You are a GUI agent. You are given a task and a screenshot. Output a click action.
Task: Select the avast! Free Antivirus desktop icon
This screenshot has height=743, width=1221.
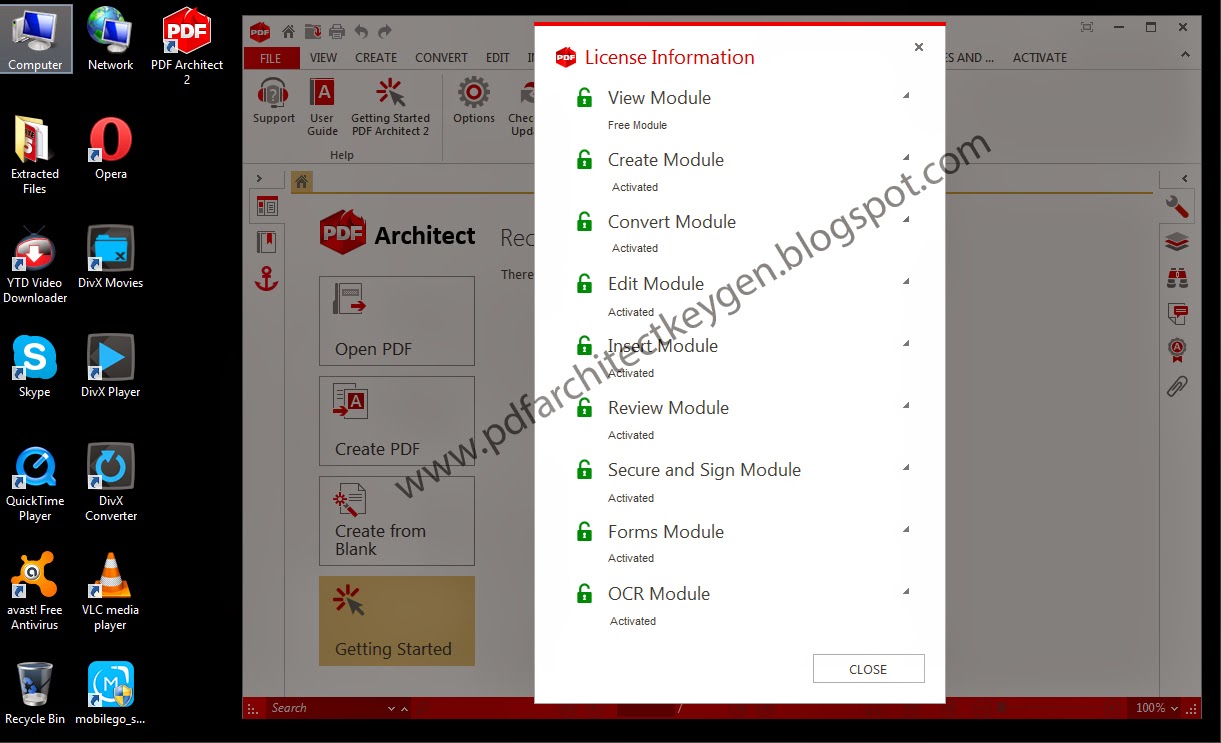pyautogui.click(x=35, y=591)
